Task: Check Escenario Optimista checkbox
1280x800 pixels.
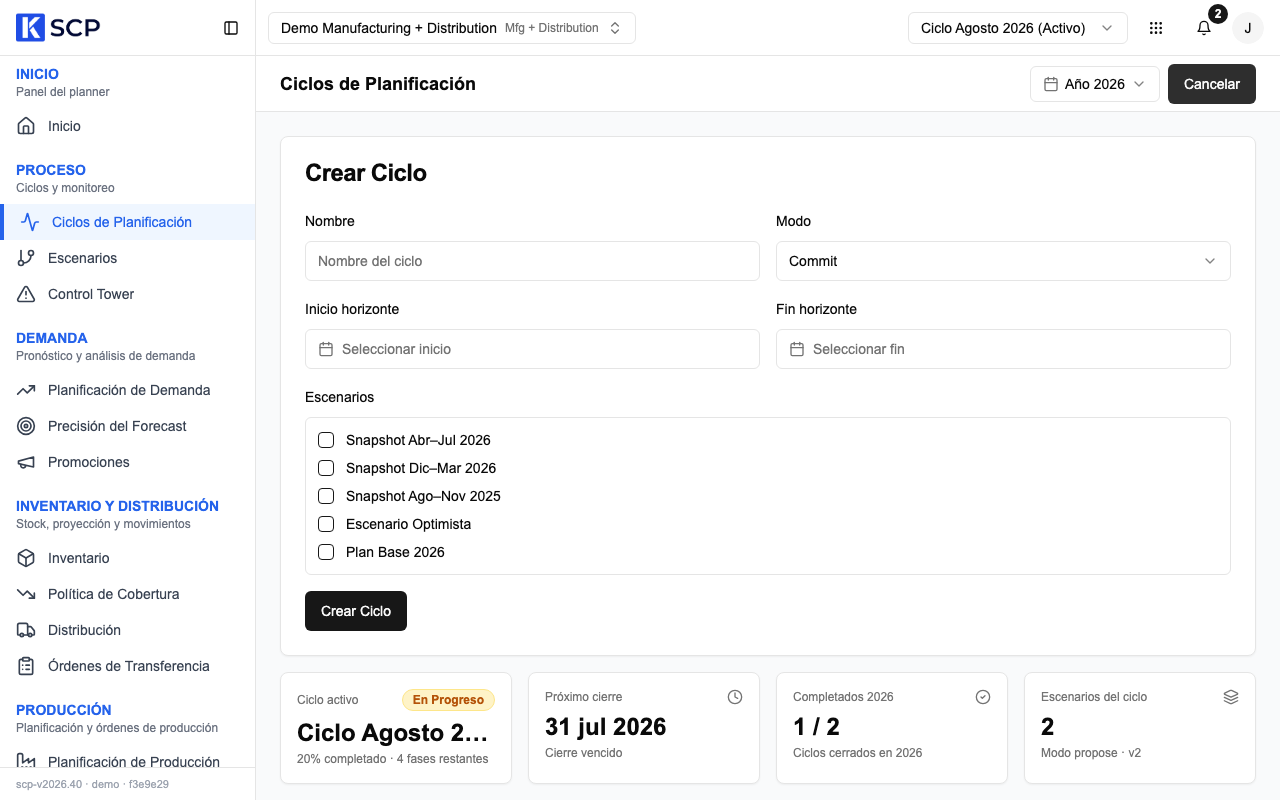Action: click(326, 524)
